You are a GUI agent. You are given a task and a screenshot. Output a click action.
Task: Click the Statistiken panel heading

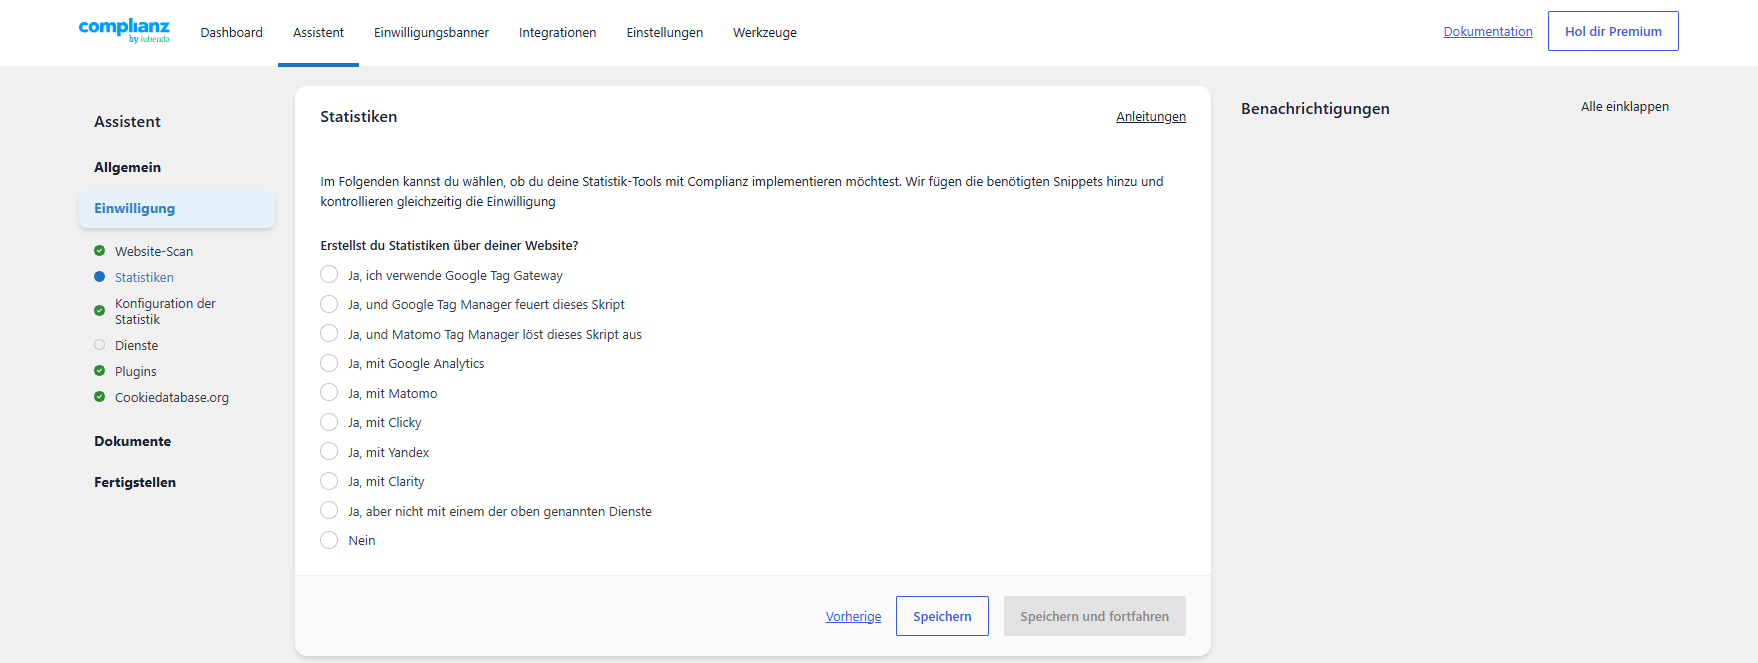point(358,117)
